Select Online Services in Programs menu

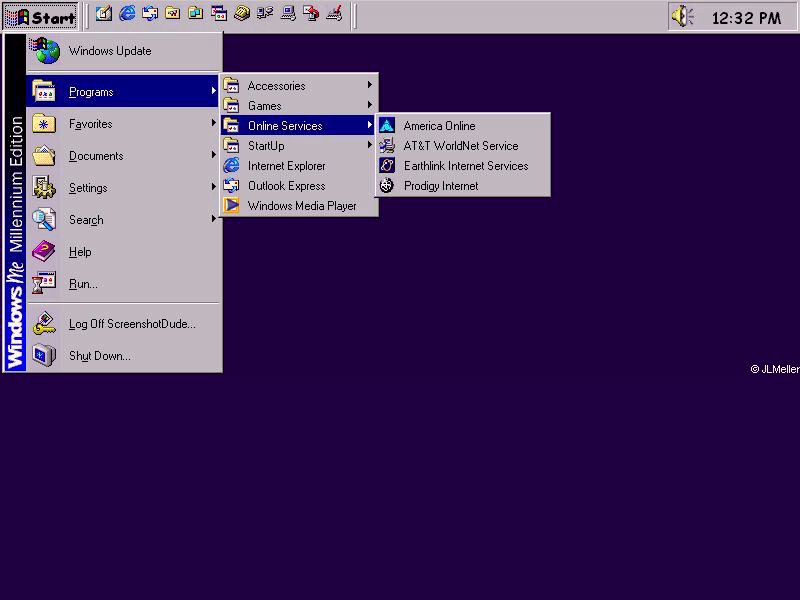tap(299, 126)
